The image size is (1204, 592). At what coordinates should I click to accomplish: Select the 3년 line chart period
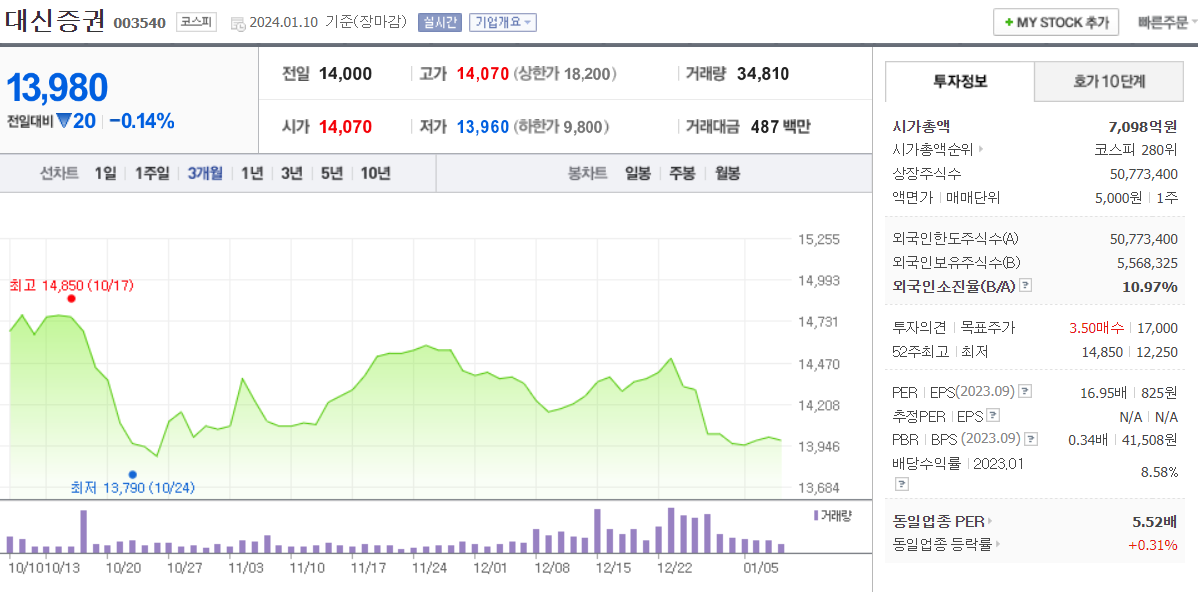(x=291, y=173)
